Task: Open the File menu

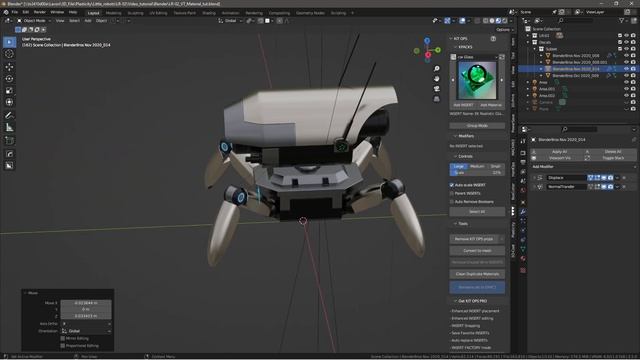Action: tap(15, 12)
